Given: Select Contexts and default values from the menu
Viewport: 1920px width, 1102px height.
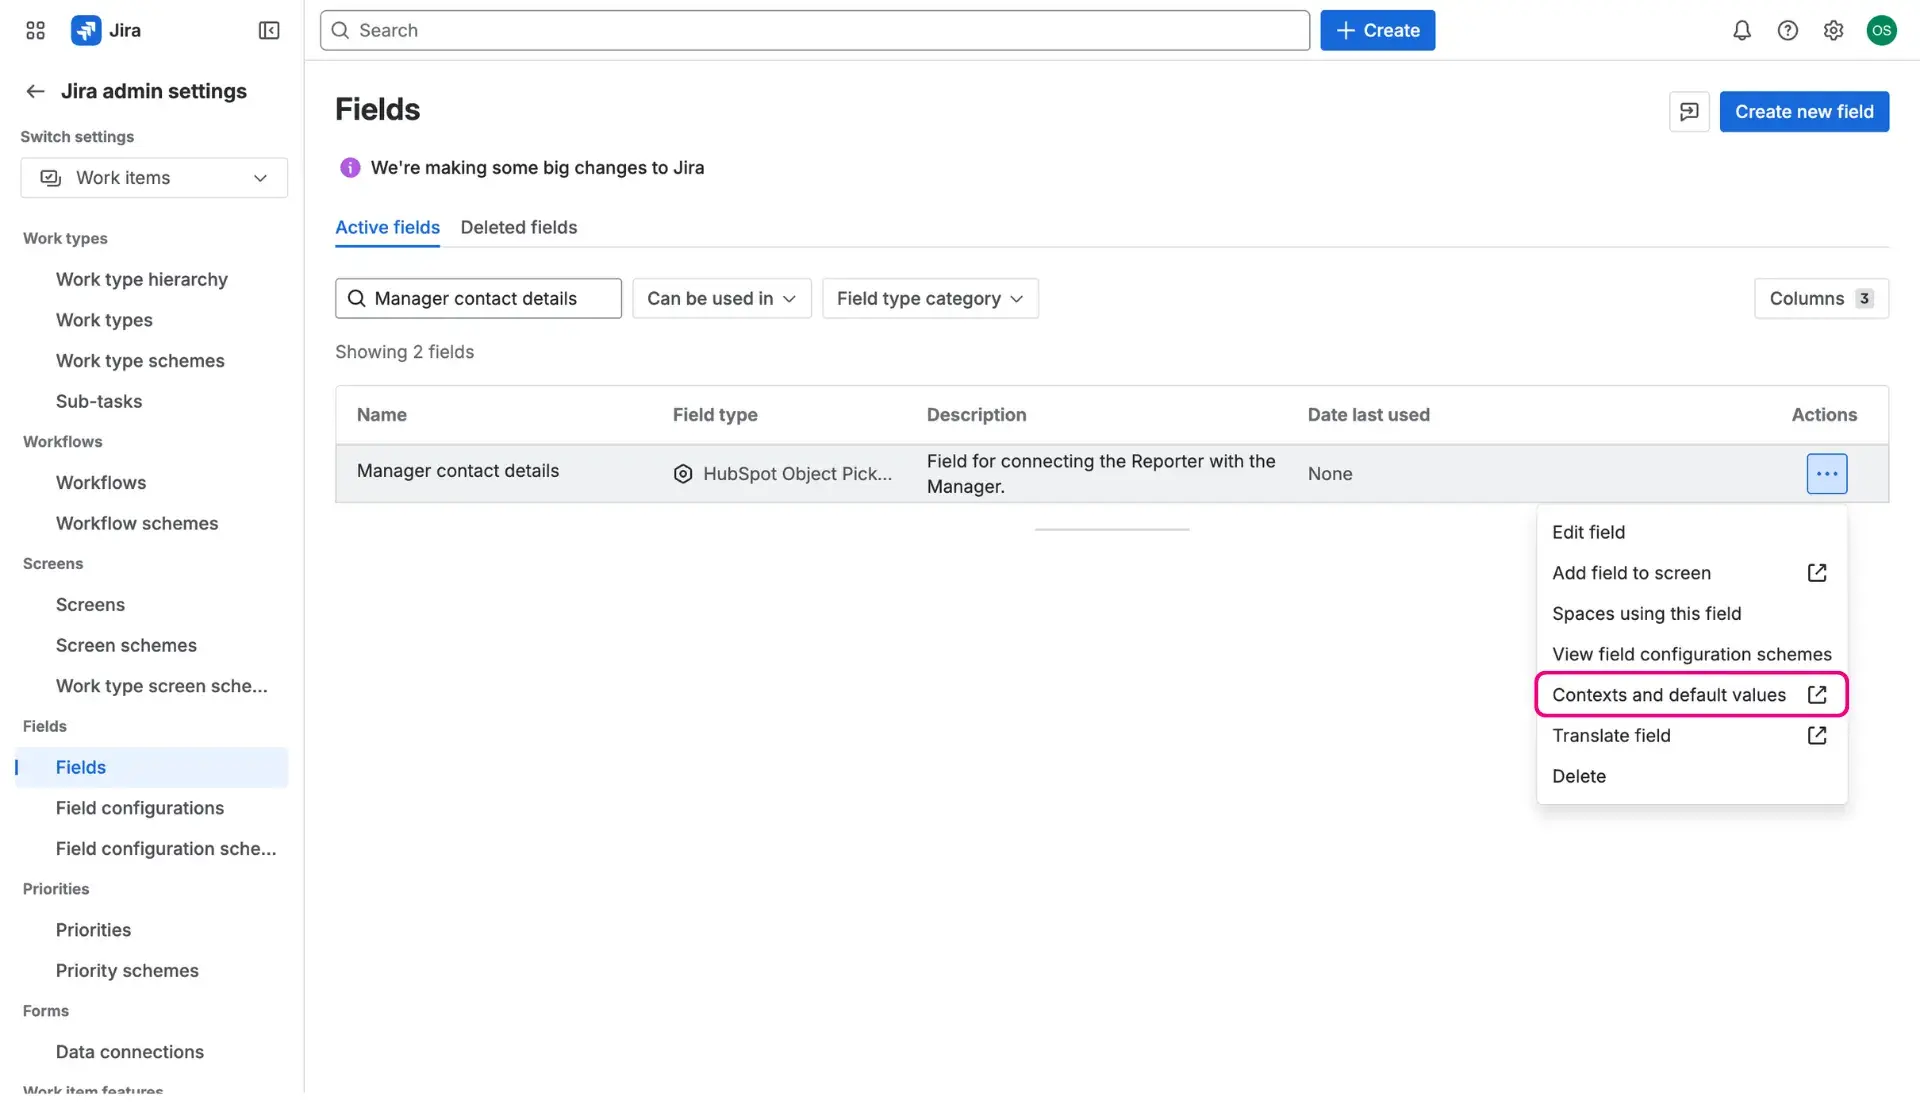Looking at the screenshot, I should tap(1668, 694).
